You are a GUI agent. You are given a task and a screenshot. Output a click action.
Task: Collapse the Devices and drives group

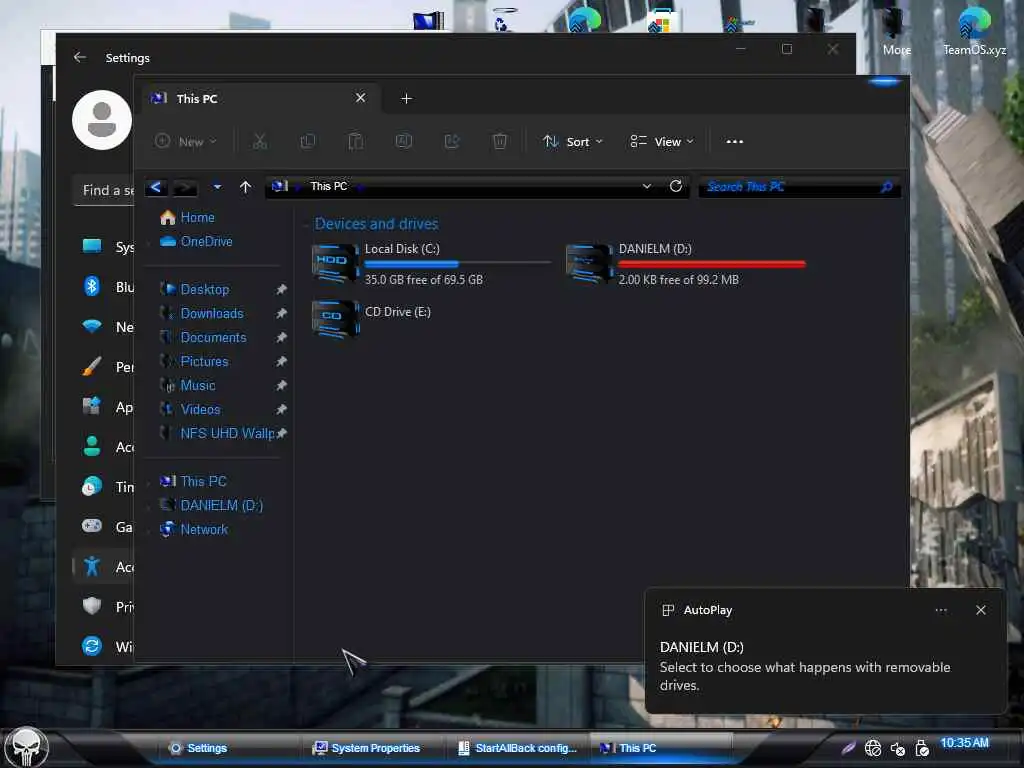coord(305,225)
